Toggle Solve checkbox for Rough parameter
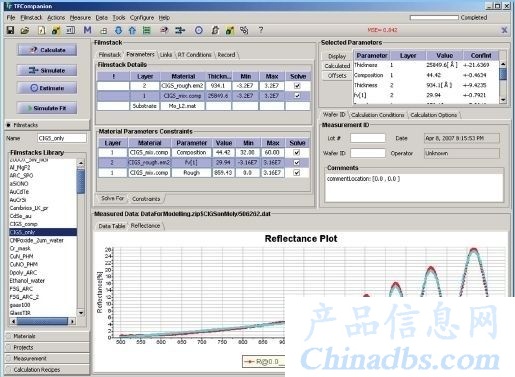Viewport: 515px width, 377px height. [x=297, y=173]
